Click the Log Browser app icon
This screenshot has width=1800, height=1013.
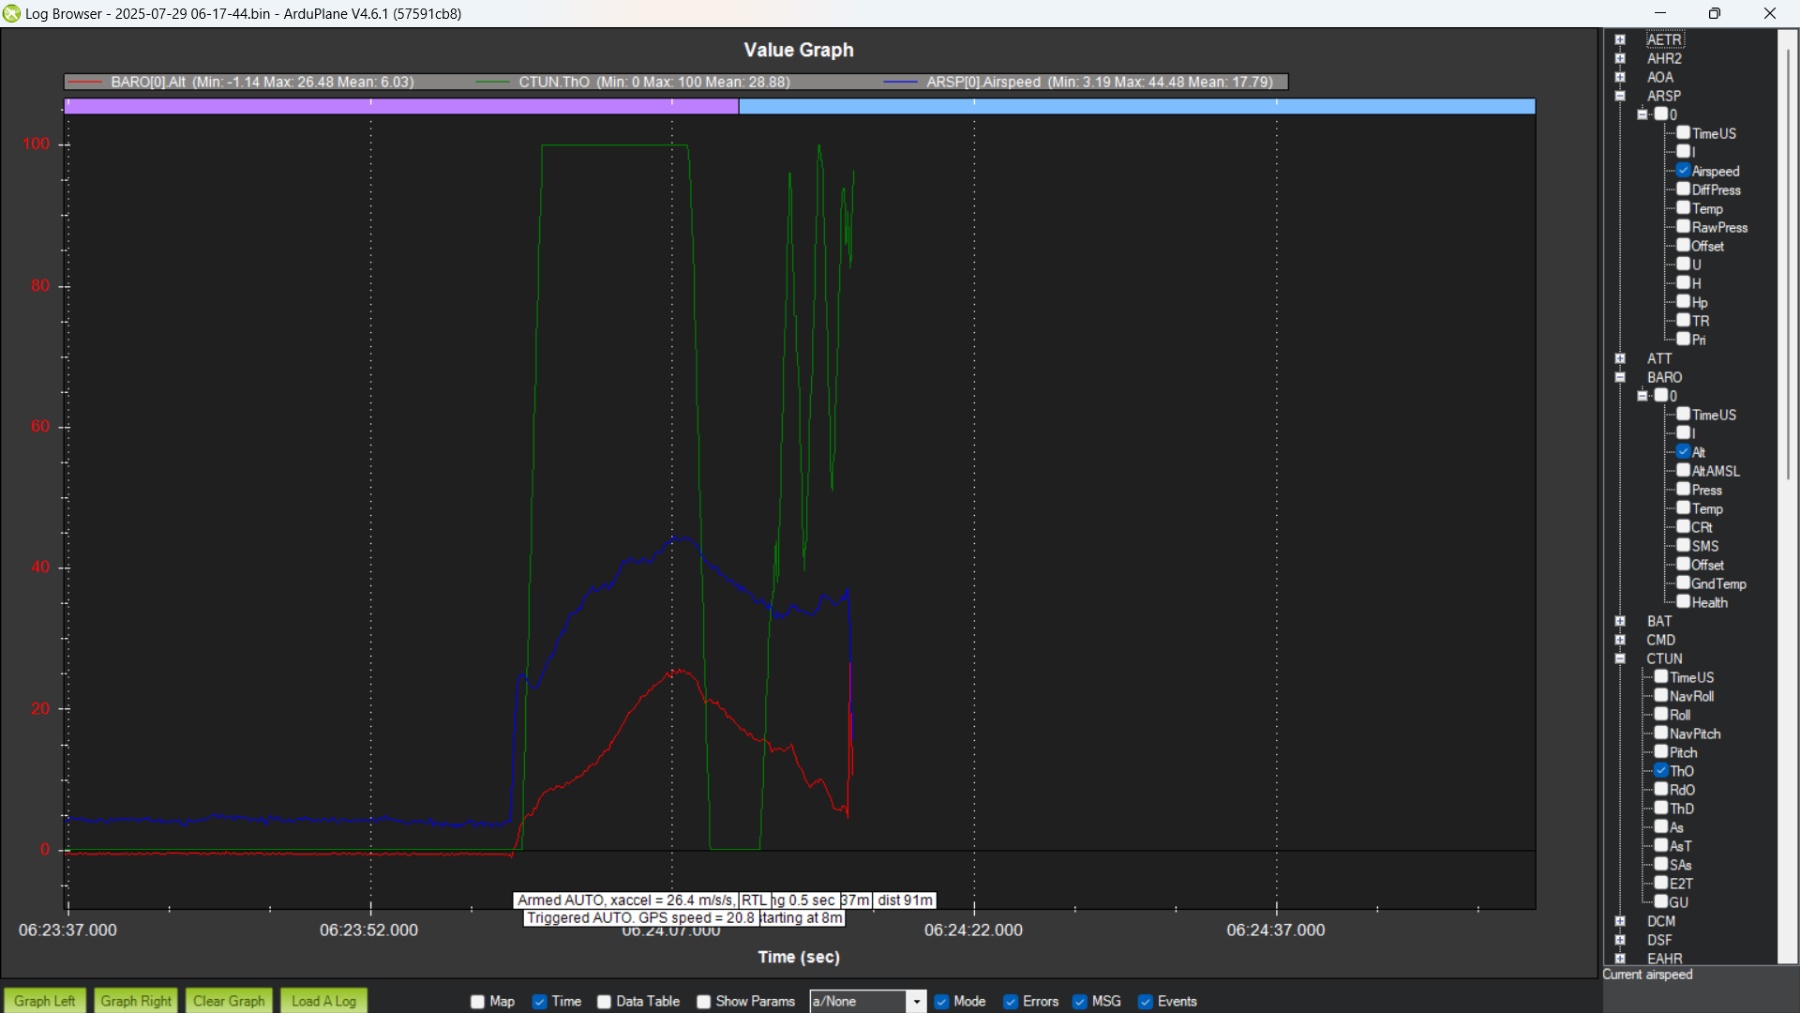click(x=12, y=14)
